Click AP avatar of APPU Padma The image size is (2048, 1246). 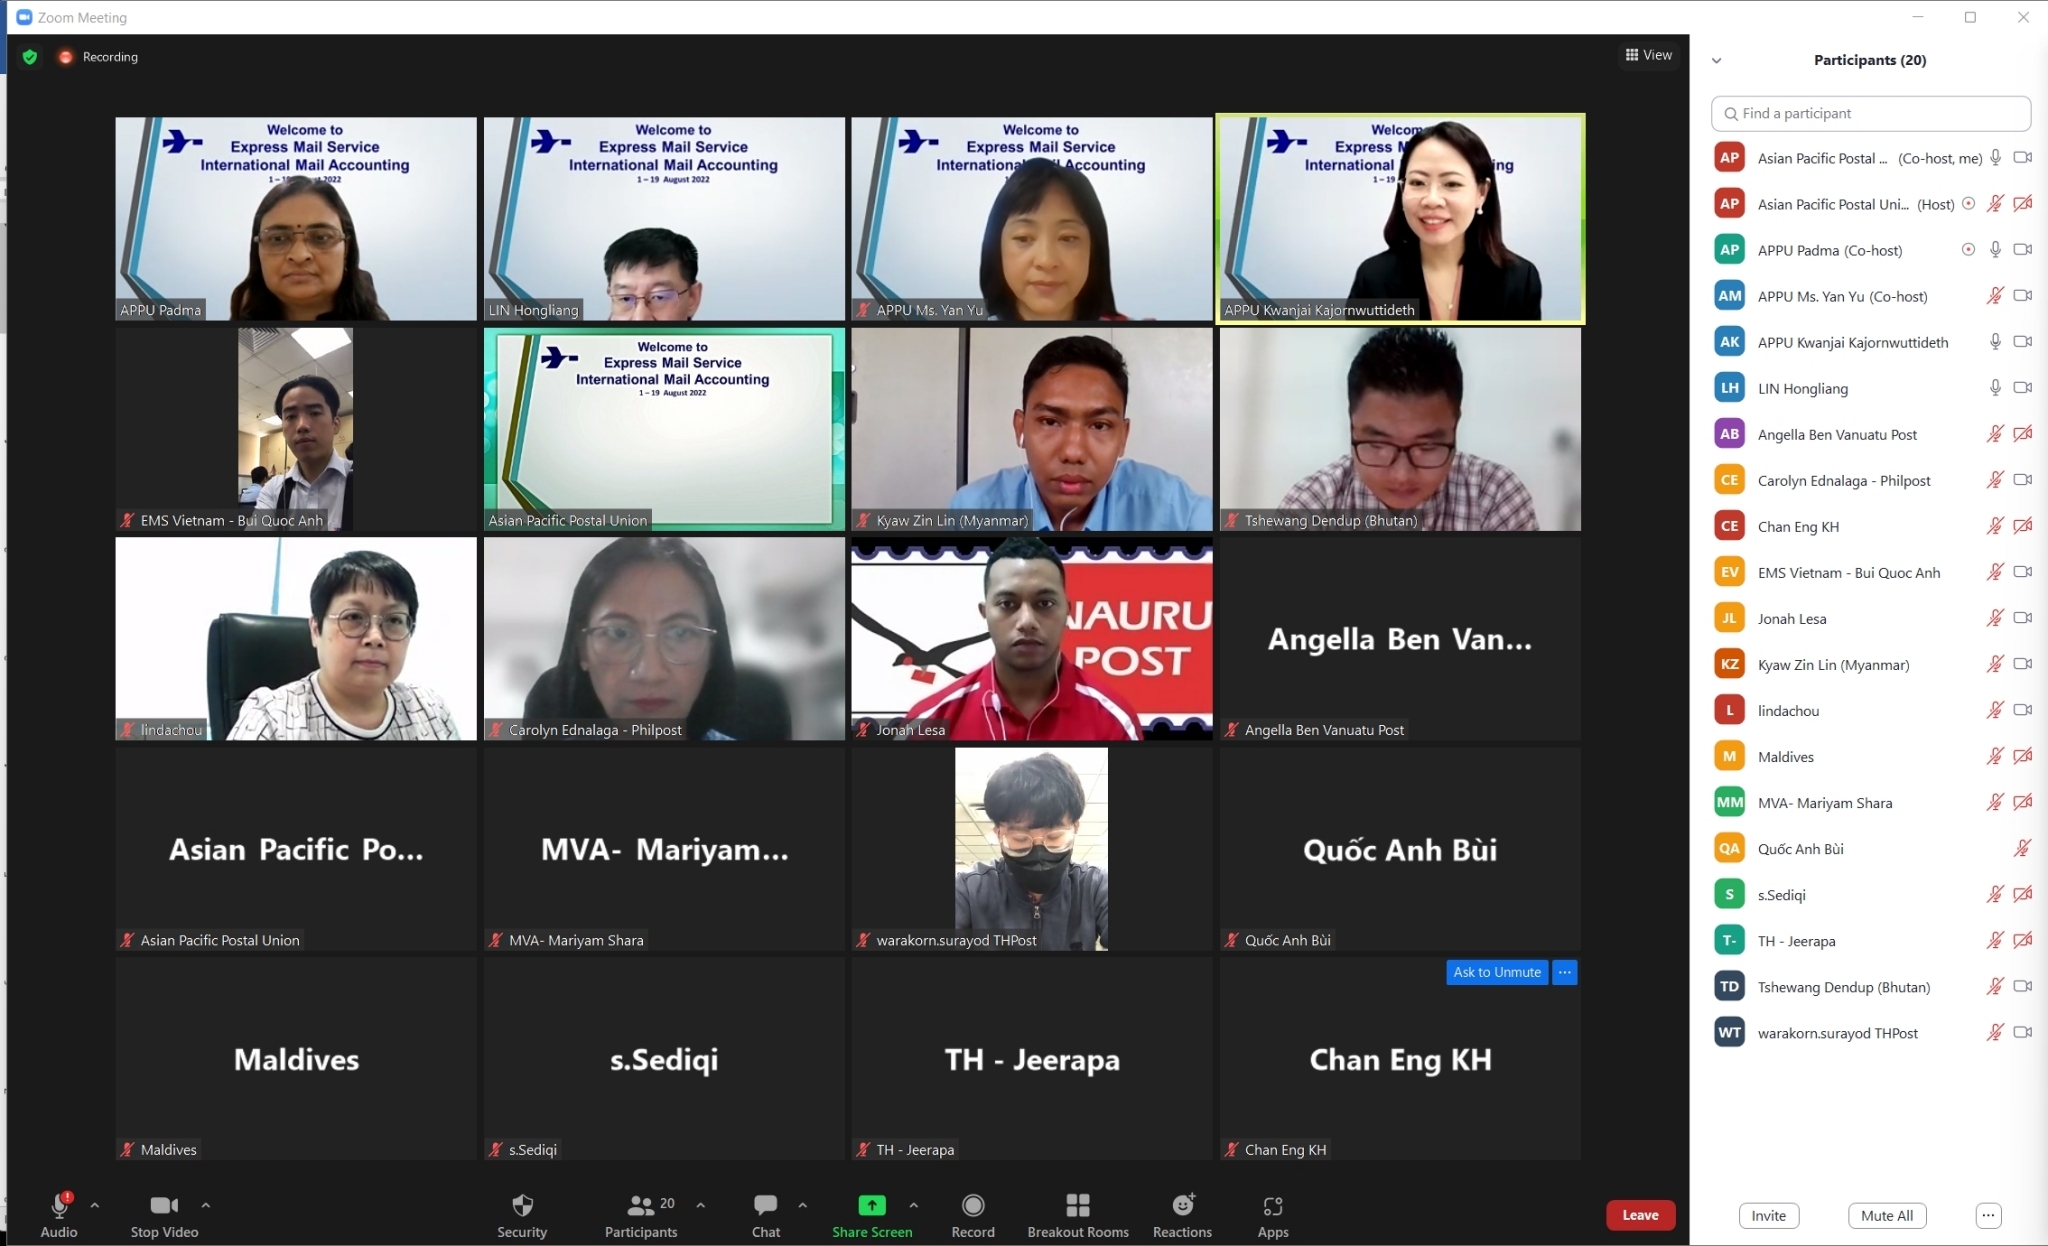1730,250
